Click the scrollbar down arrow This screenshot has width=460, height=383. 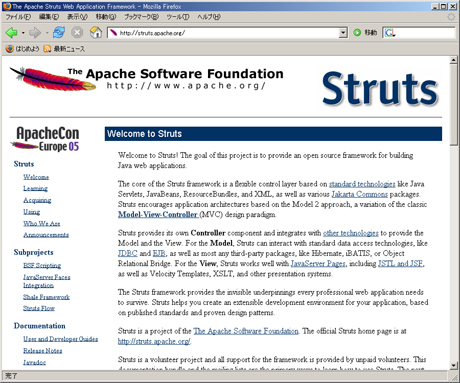(454, 366)
